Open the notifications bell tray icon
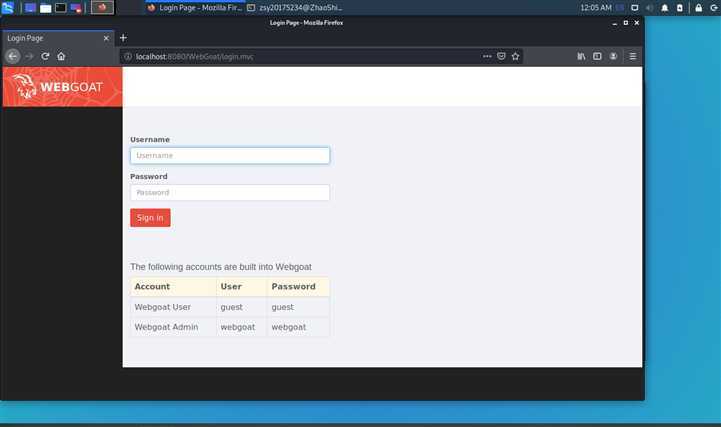 coord(664,8)
